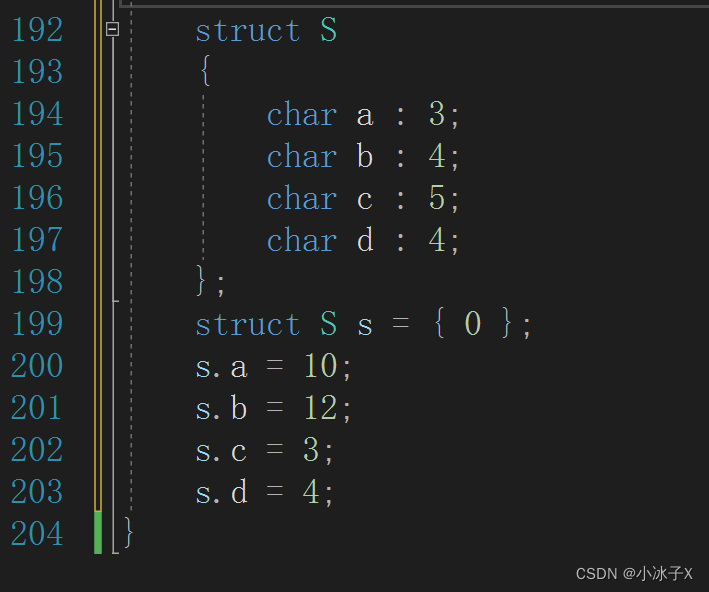Place cursor on 'char b : 4;'
The width and height of the screenshot is (709, 592).
[363, 156]
